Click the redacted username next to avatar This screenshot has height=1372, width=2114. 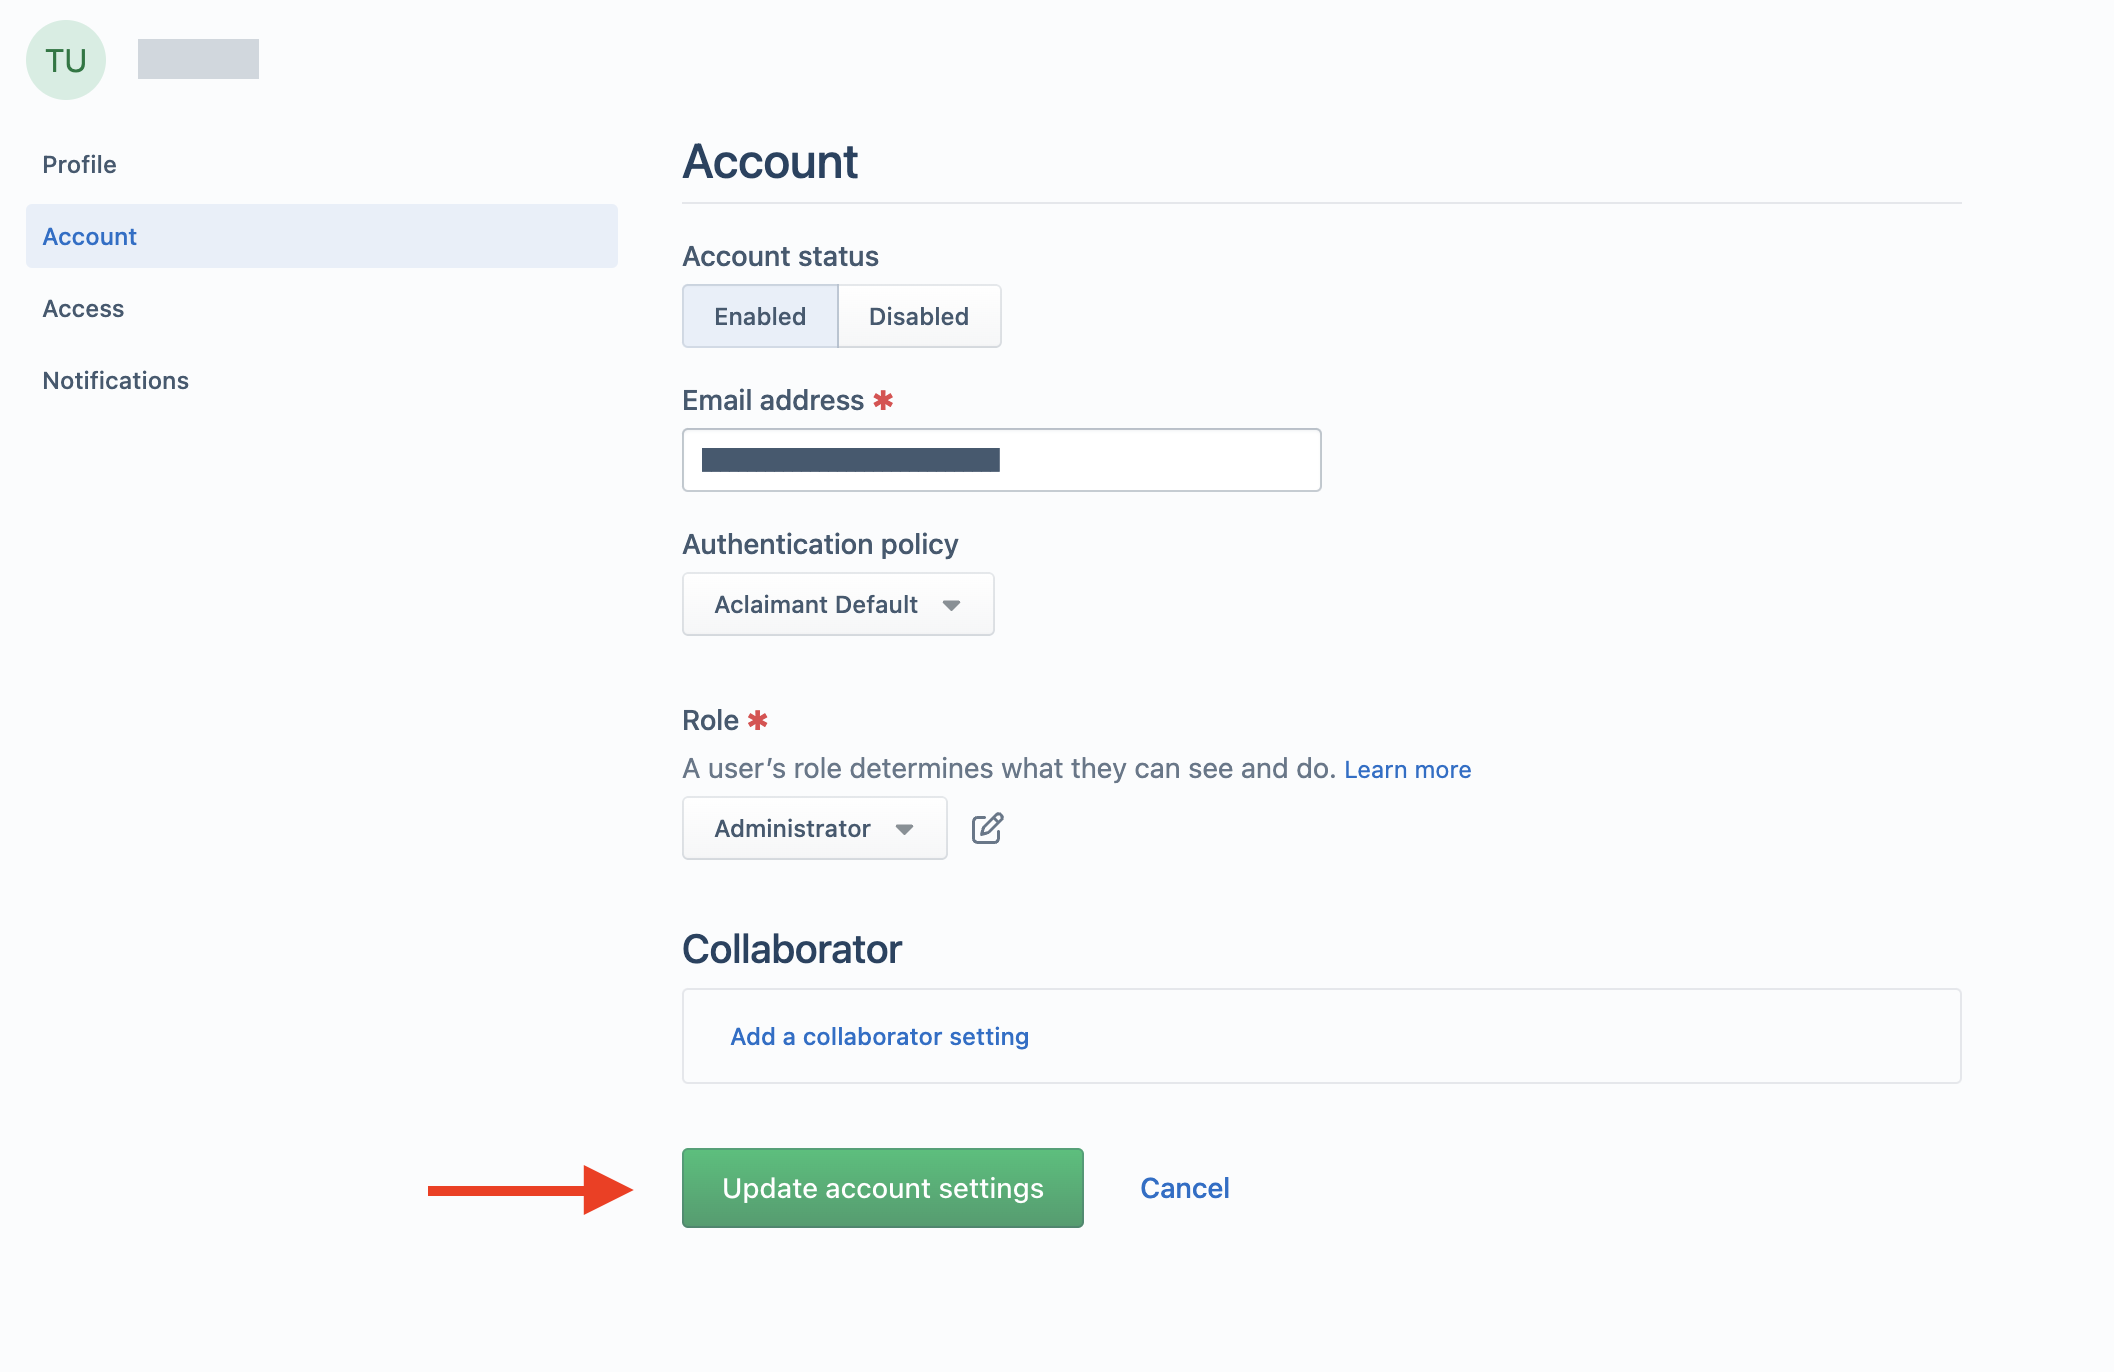tap(198, 59)
